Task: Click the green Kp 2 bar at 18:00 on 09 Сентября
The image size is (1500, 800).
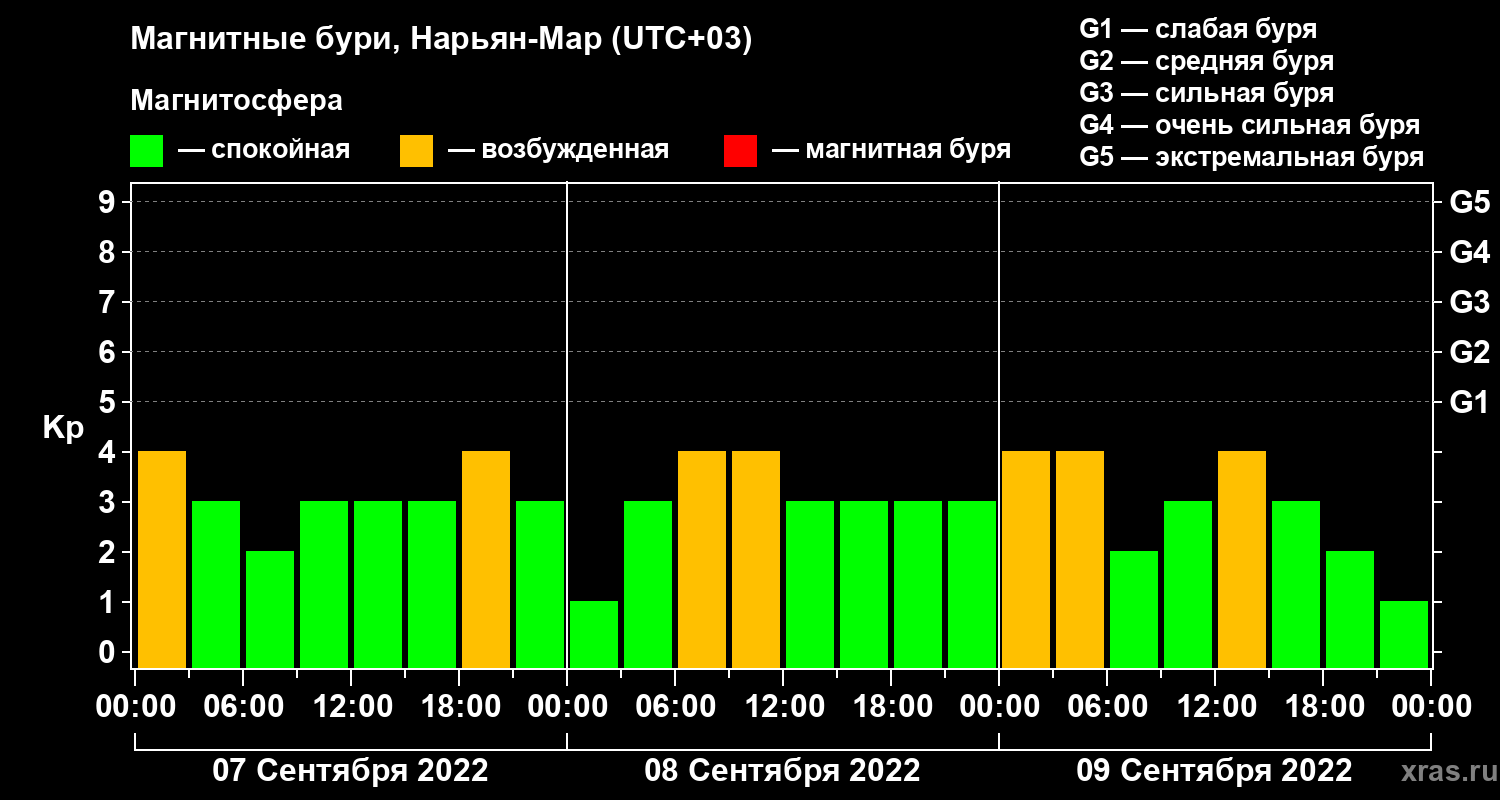Action: 1350,609
